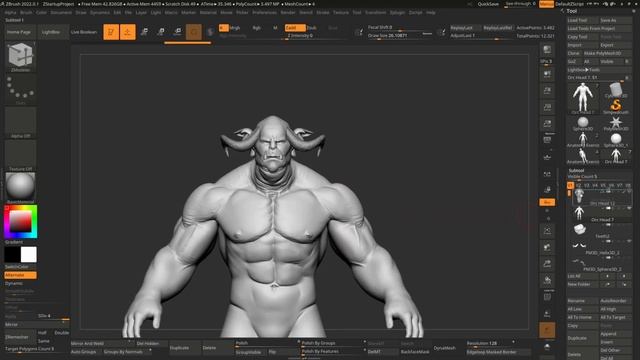Toggle the Rgb mode
This screenshot has height=360, width=640.
point(257,28)
